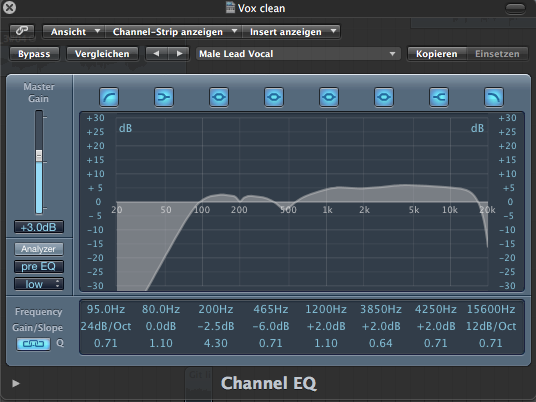Enable the Analyzer button
The width and height of the screenshot is (536, 402).
click(x=39, y=249)
